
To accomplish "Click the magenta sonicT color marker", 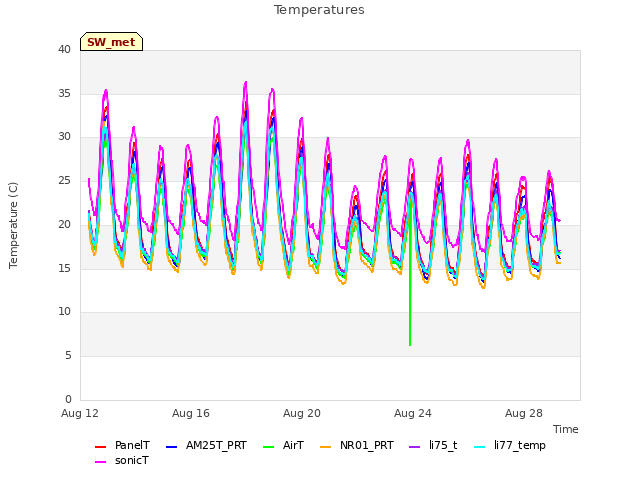I will coord(100,462).
